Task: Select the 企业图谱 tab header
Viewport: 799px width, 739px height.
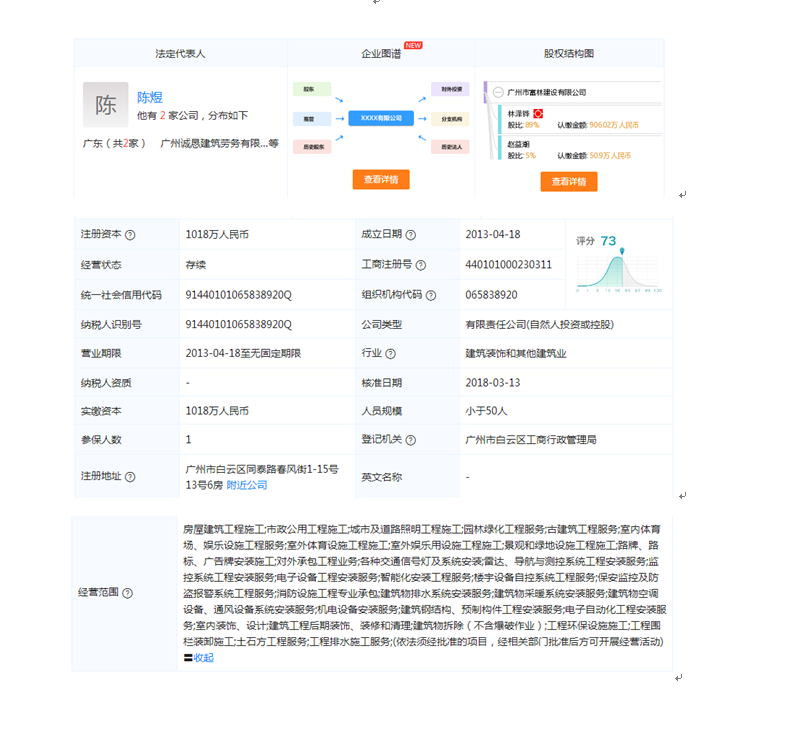Action: pyautogui.click(x=381, y=53)
